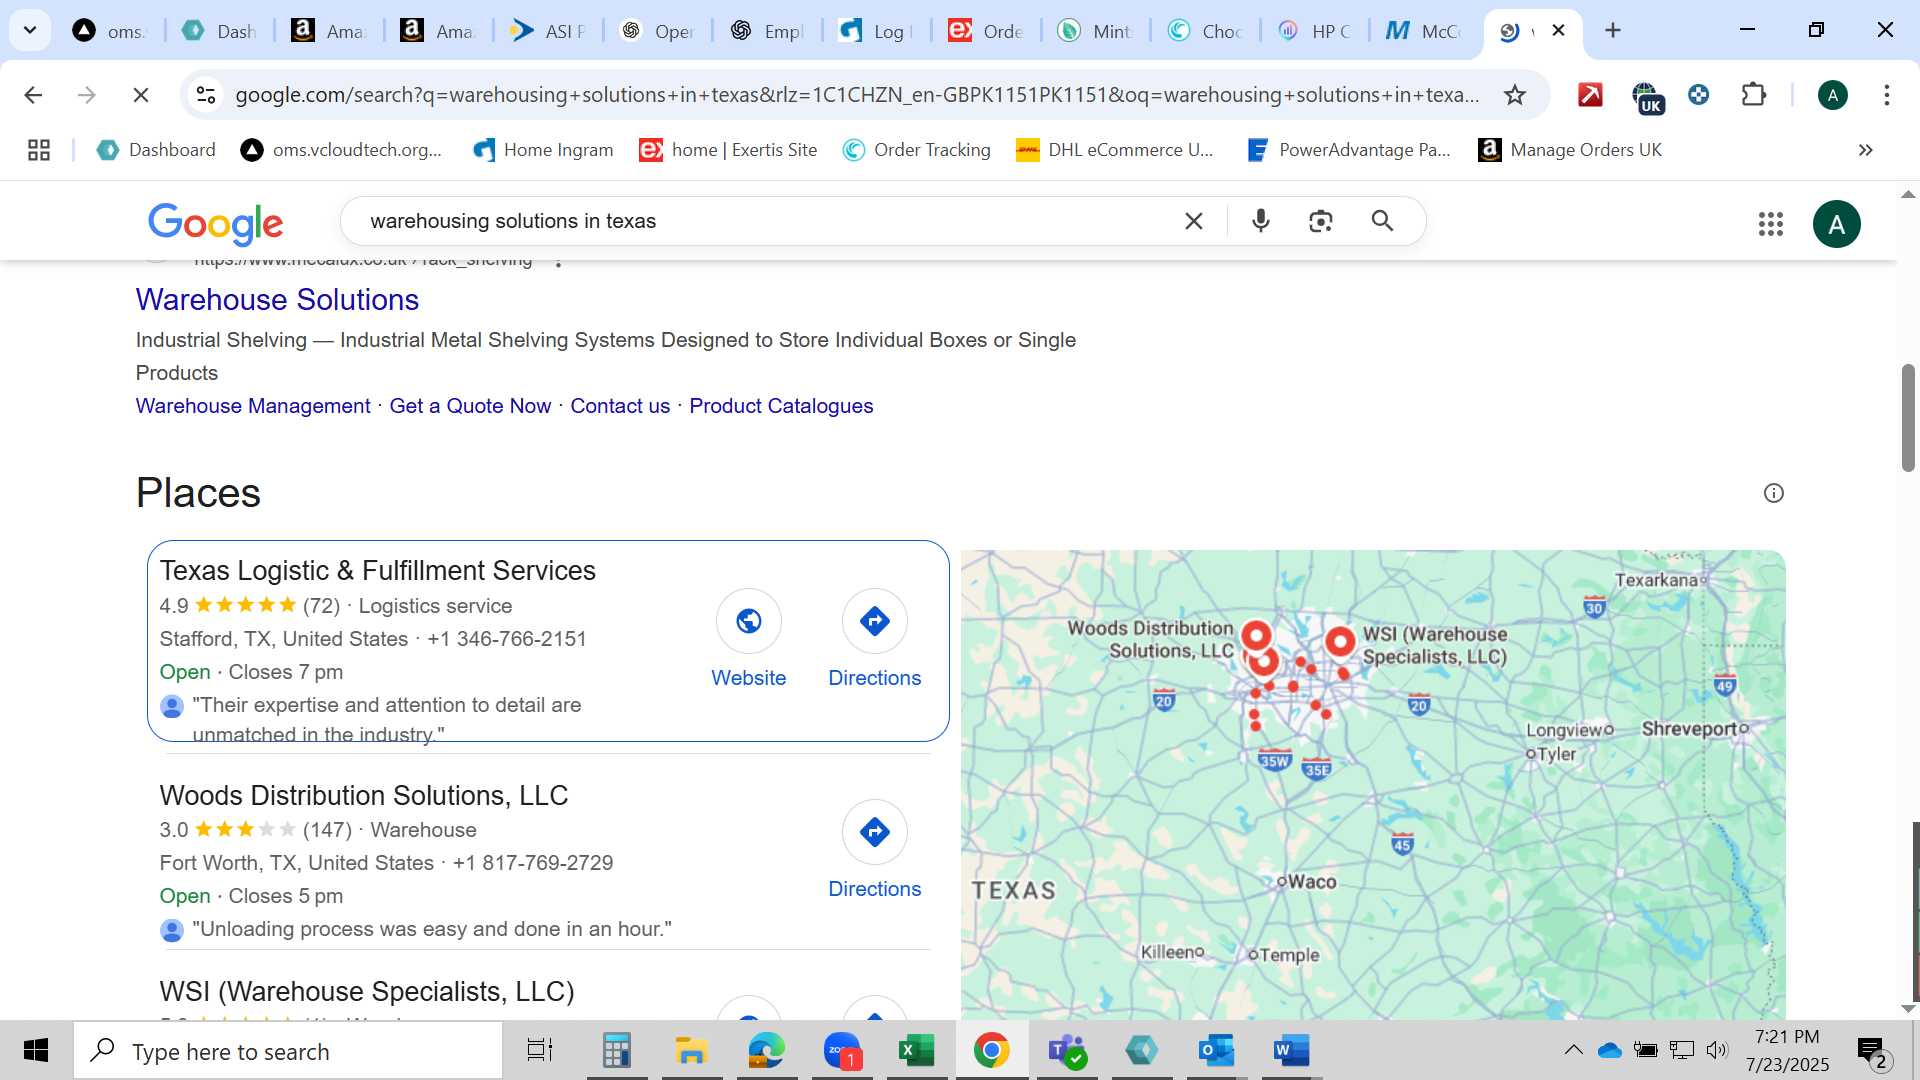The height and width of the screenshot is (1080, 1920).
Task: Bookmark this page with the star icon
Action: (x=1515, y=95)
